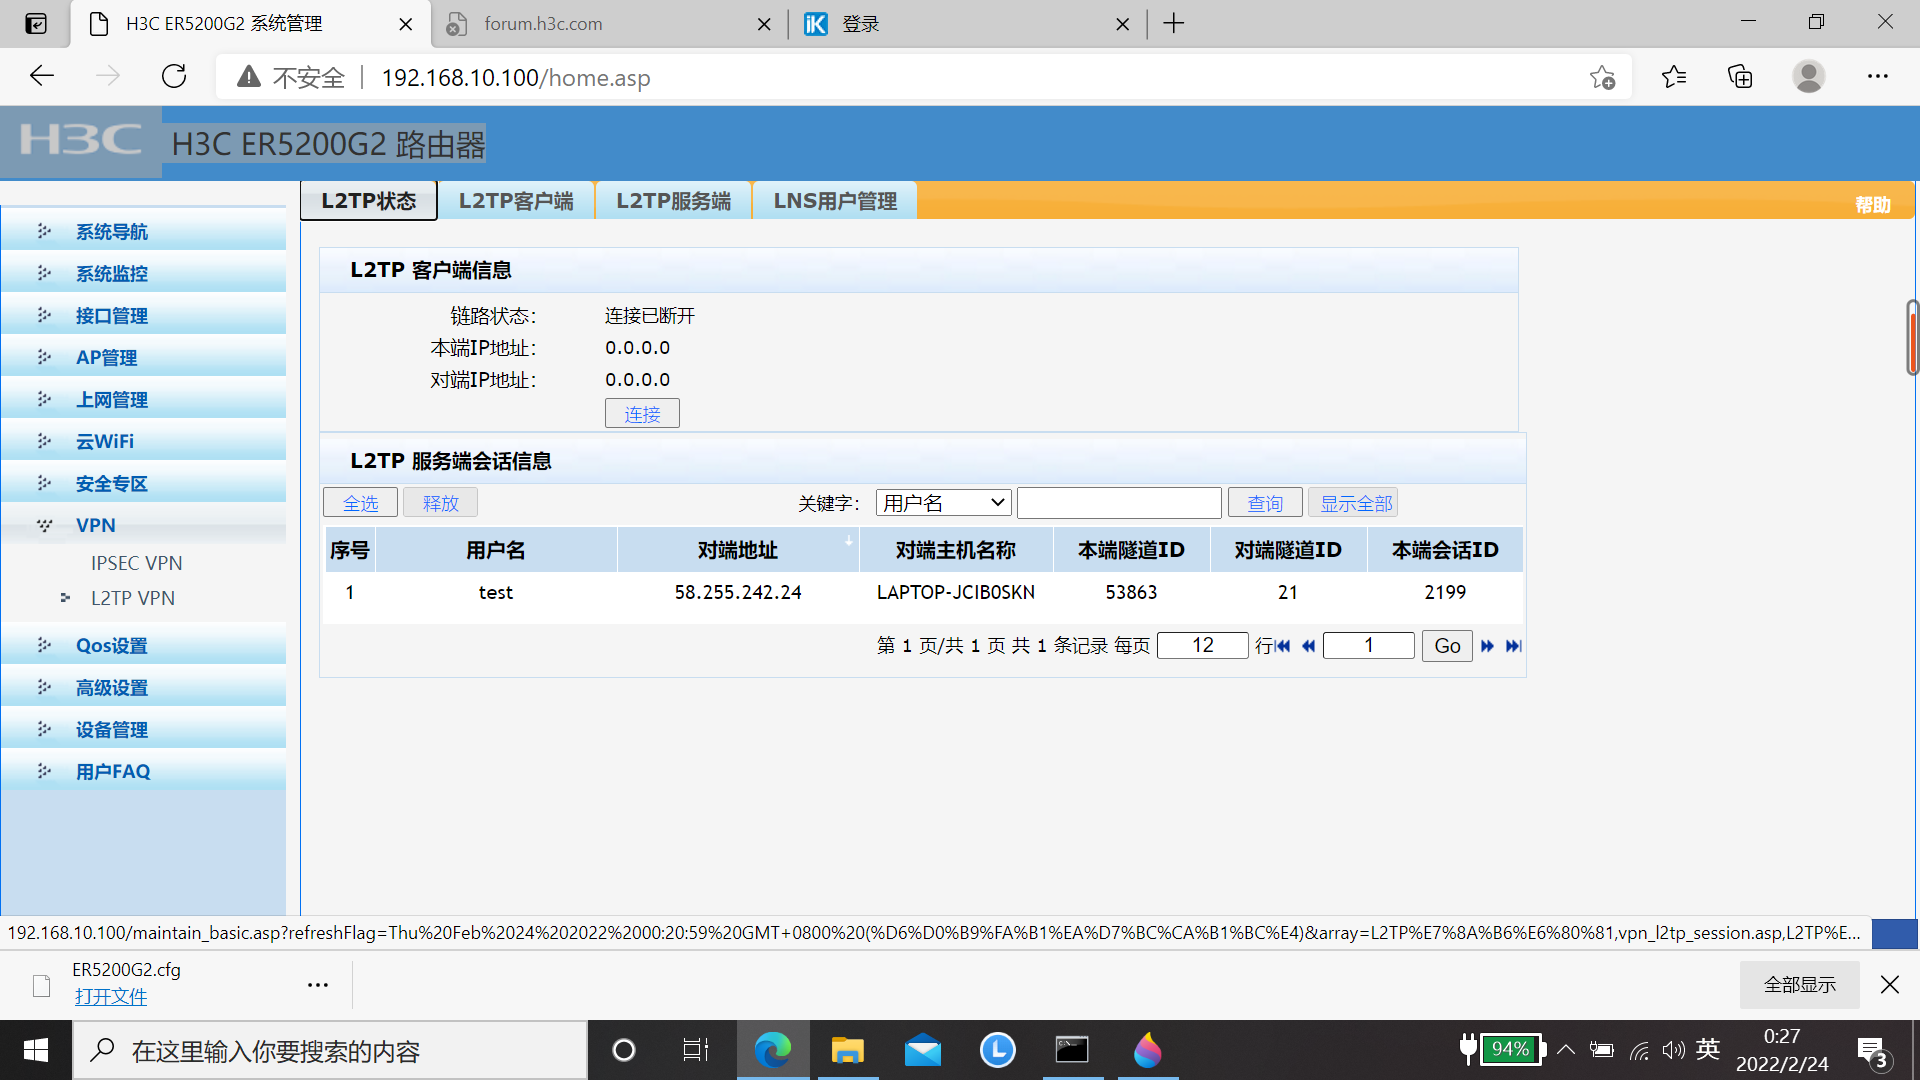Click 打开文件 link for downloaded file
Image resolution: width=1920 pixels, height=1080 pixels.
pyautogui.click(x=110, y=997)
